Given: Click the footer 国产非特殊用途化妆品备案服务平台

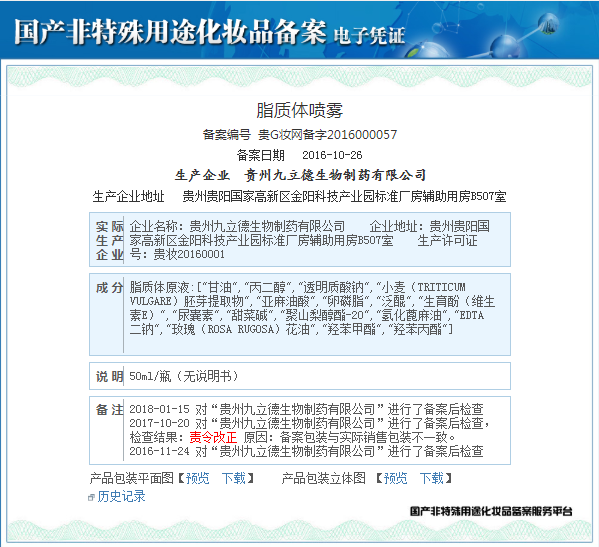Looking at the screenshot, I should click(x=491, y=511).
